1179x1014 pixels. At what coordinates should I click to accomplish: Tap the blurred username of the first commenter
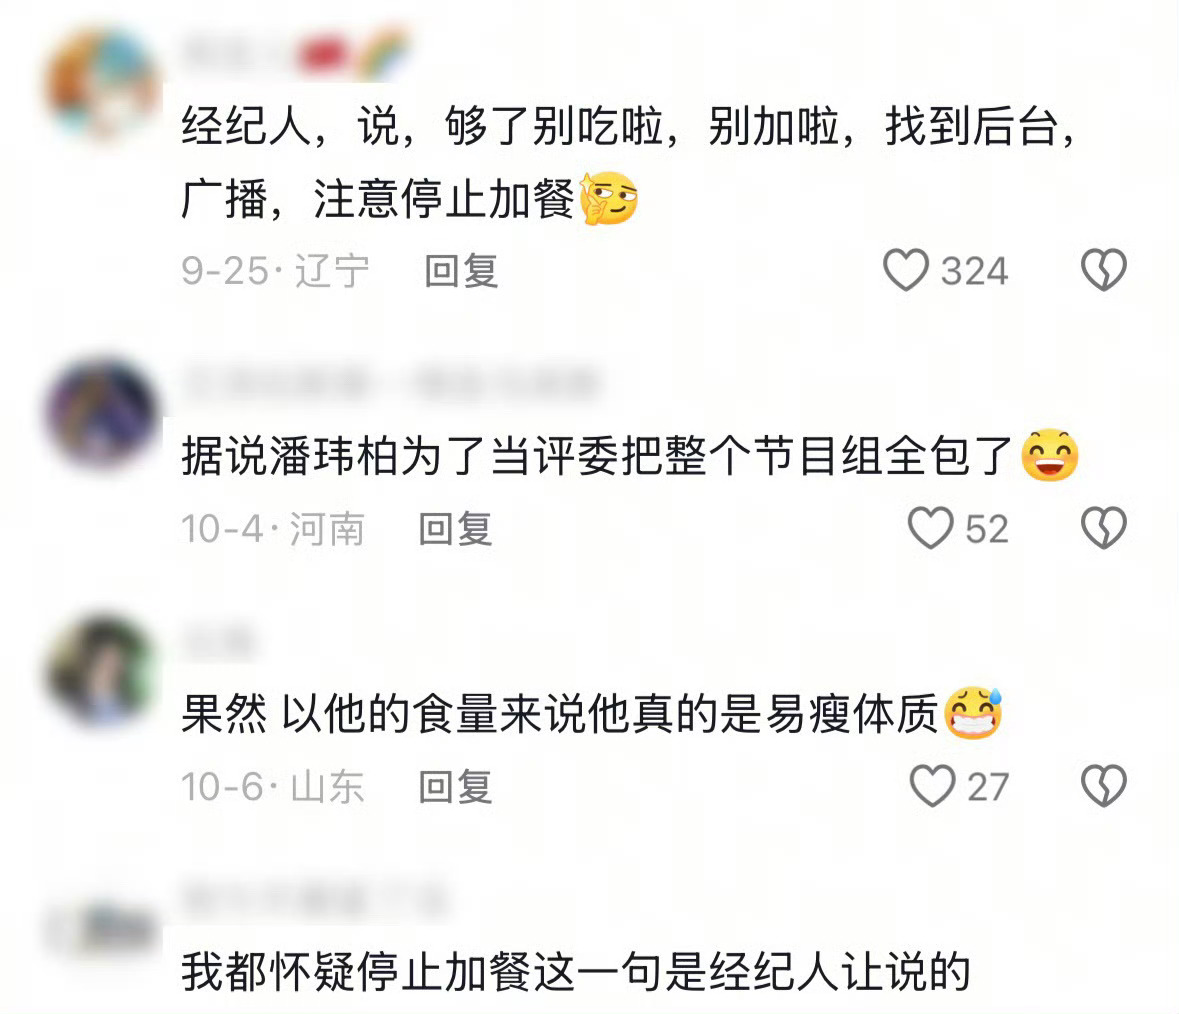[295, 53]
